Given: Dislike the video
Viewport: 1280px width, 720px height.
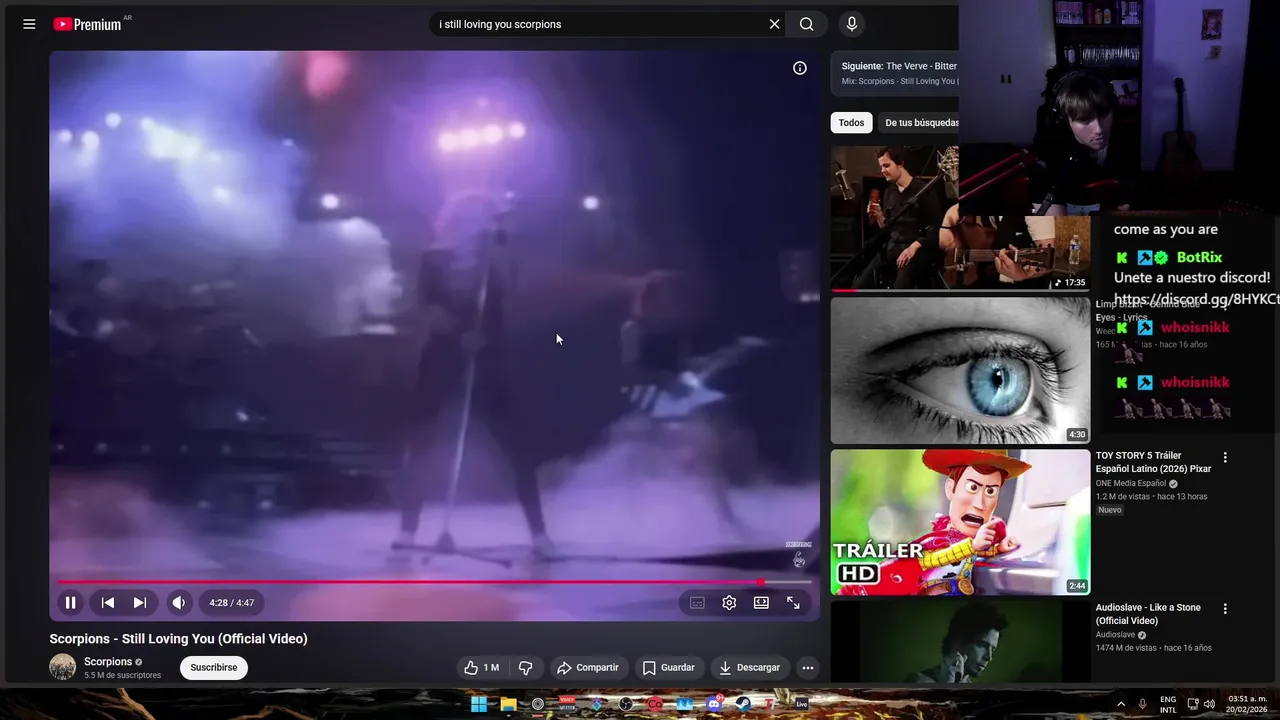Looking at the screenshot, I should (526, 668).
